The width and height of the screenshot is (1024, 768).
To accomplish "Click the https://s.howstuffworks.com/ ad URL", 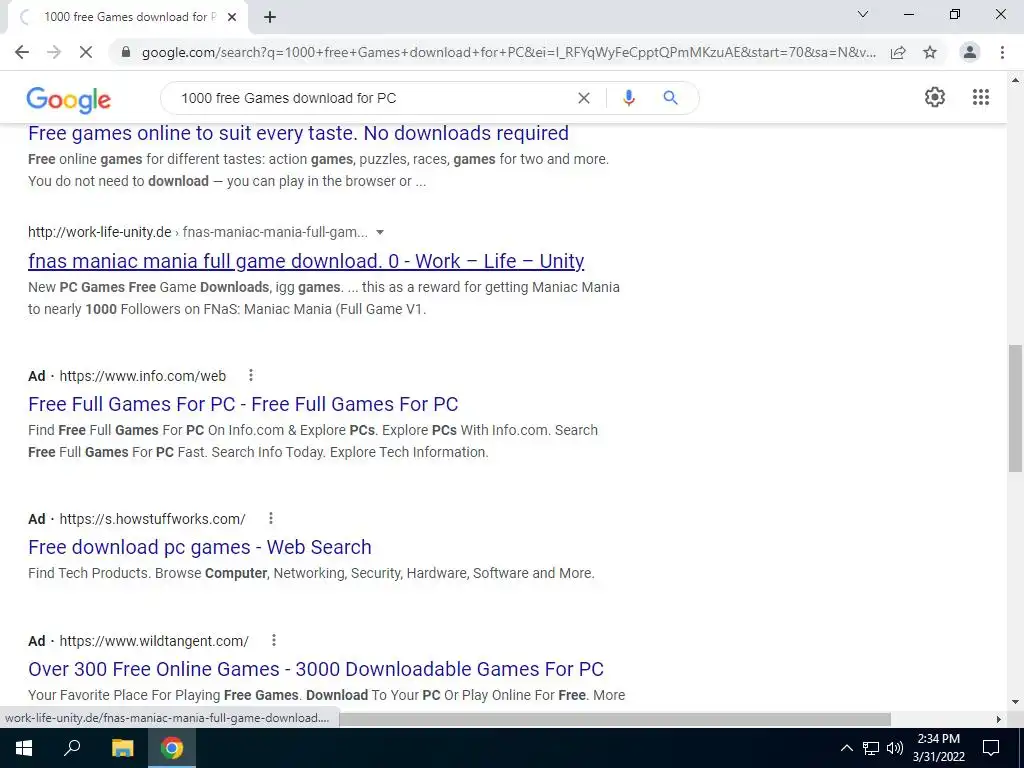I will 152,519.
